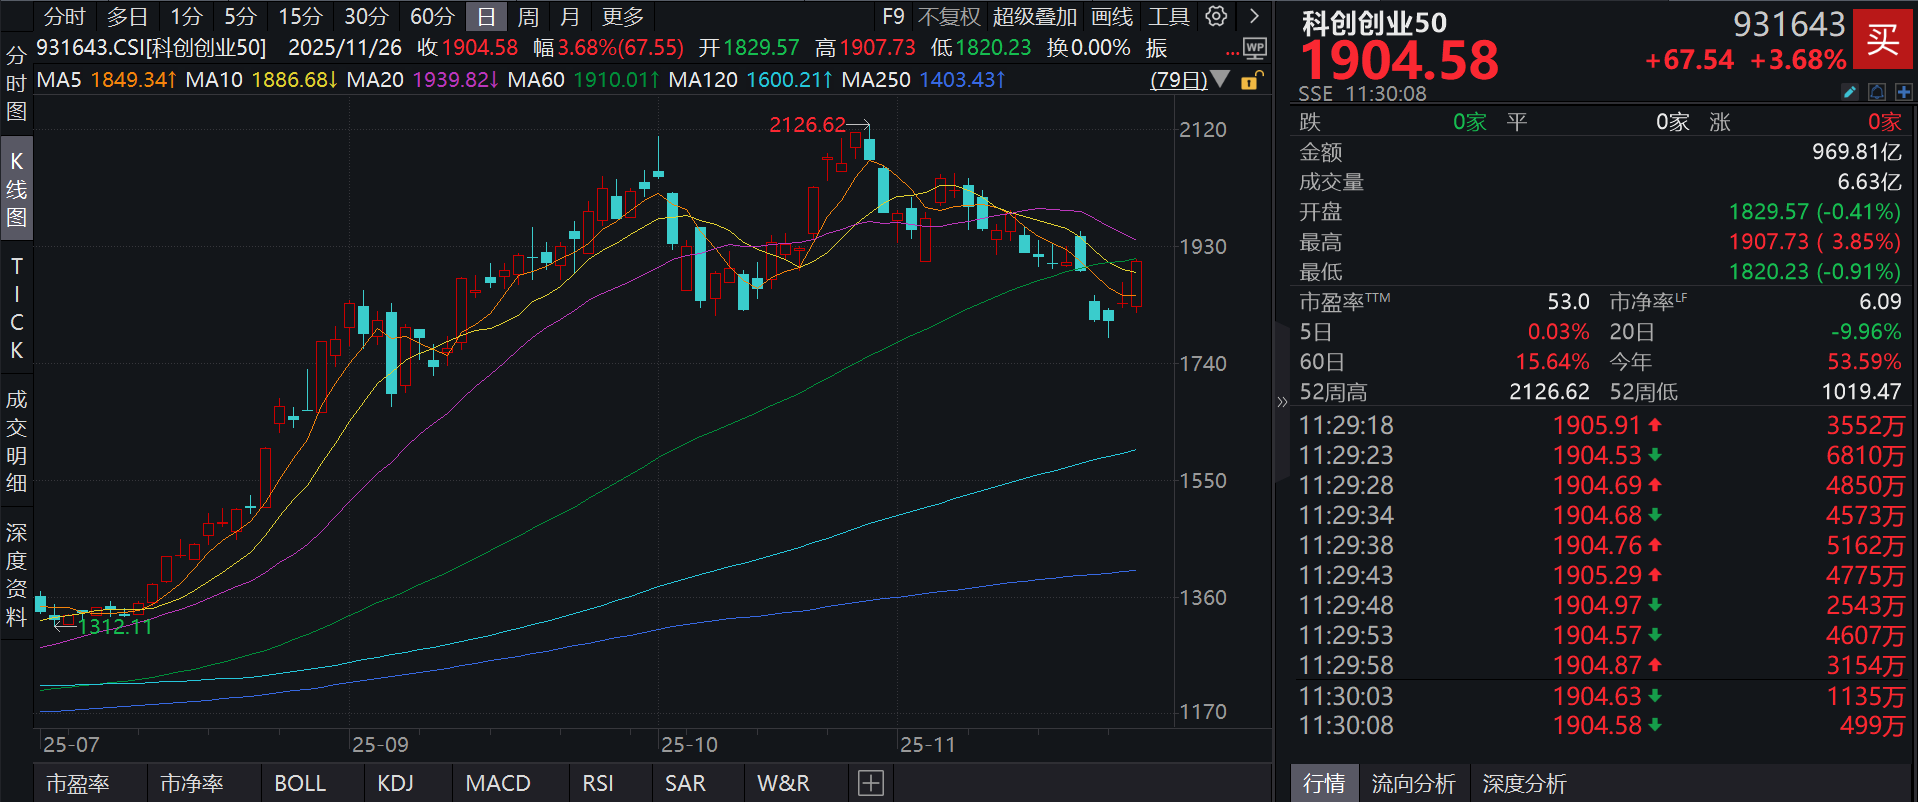The width and height of the screenshot is (1918, 802).
Task: Set a price alert with bell icon
Action: click(x=1877, y=92)
